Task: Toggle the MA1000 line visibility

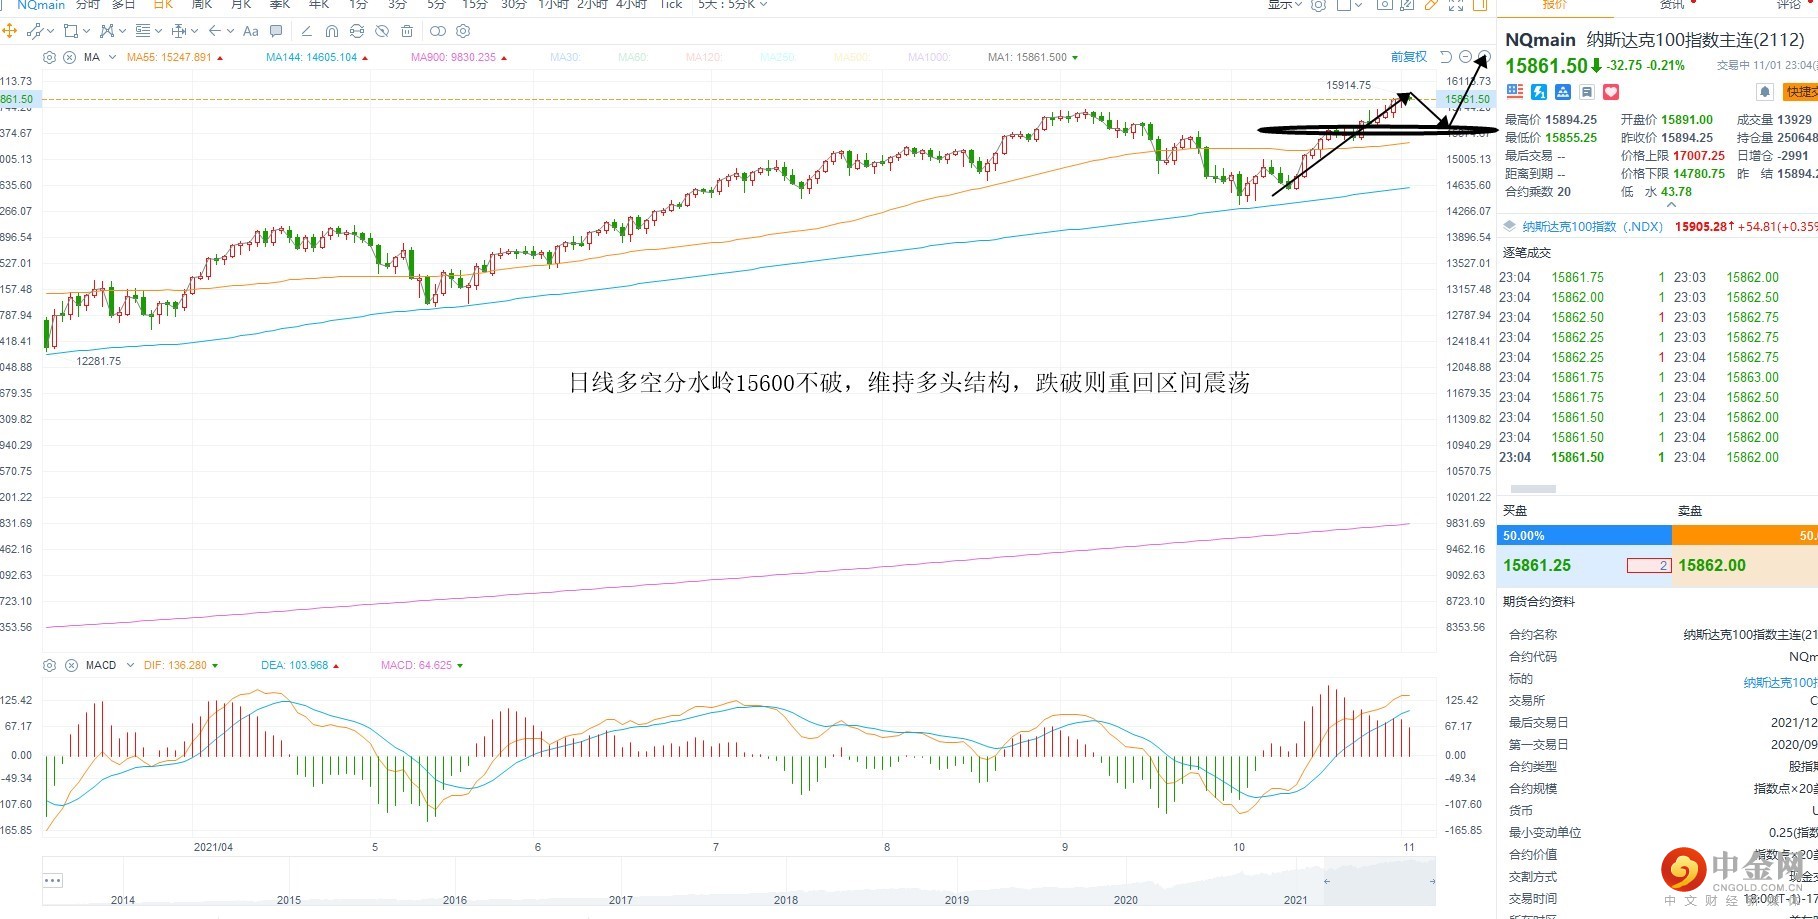Action: coord(929,57)
